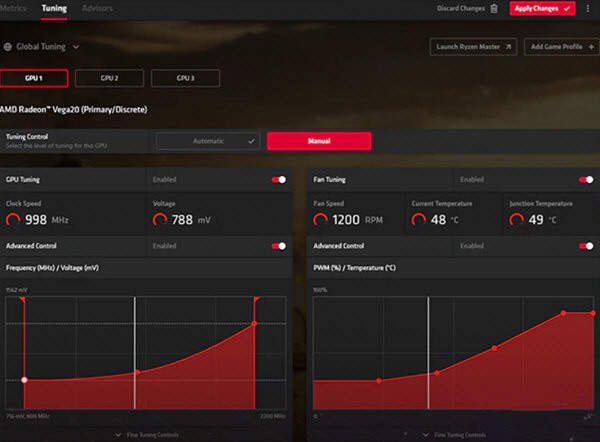This screenshot has height=442, width=600.
Task: Open the three-dot more options menu
Action: [x=588, y=8]
